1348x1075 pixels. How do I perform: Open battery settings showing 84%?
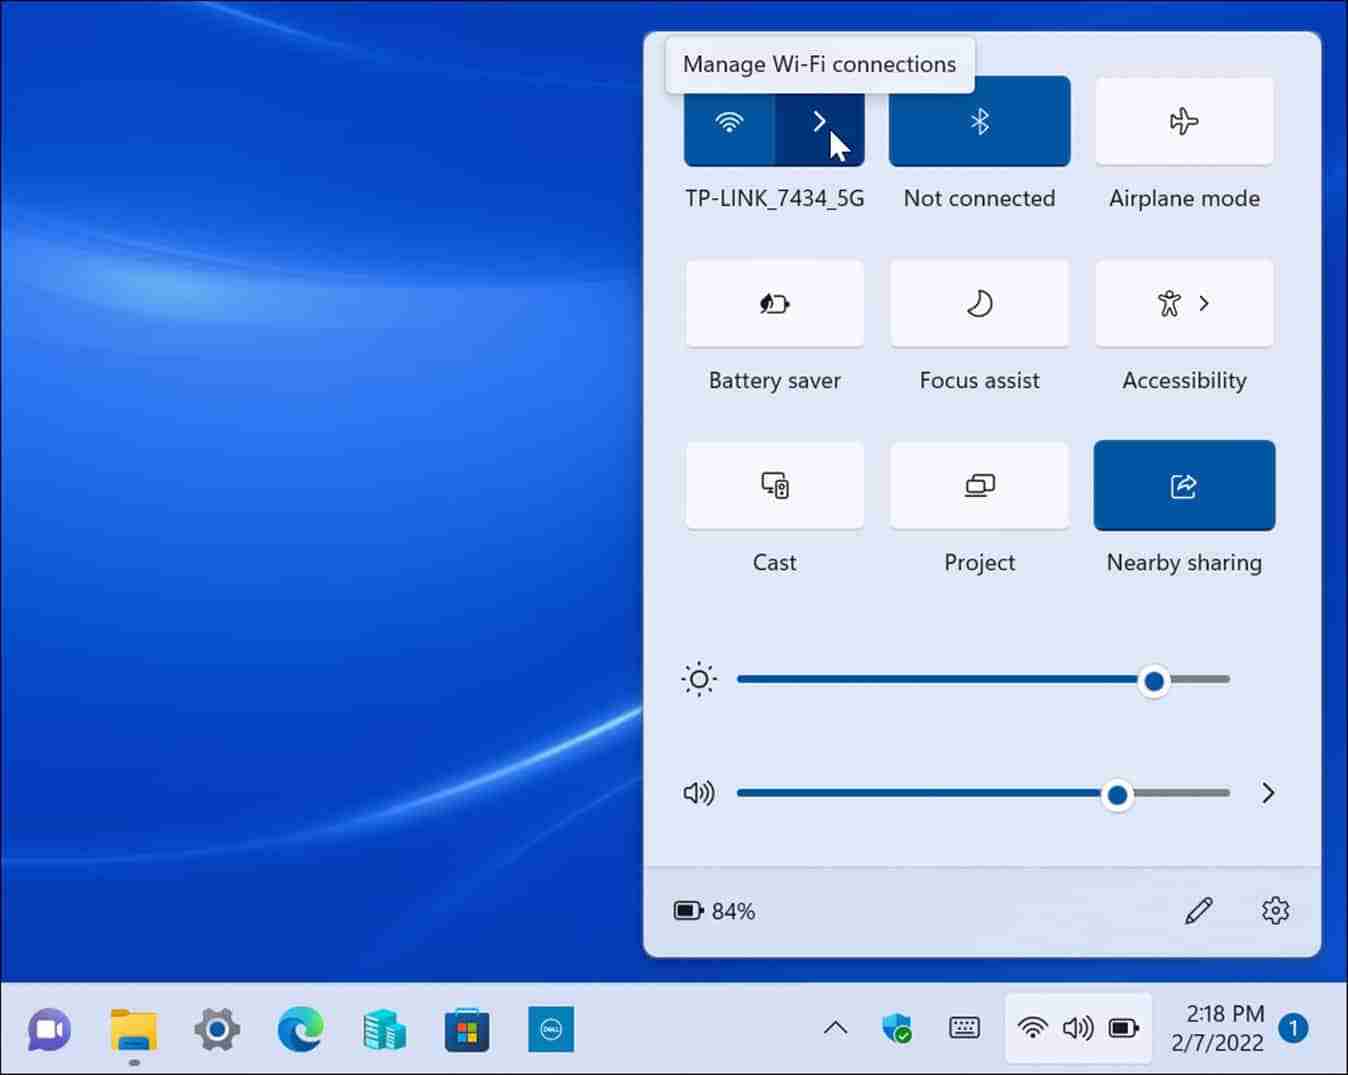[x=715, y=911]
